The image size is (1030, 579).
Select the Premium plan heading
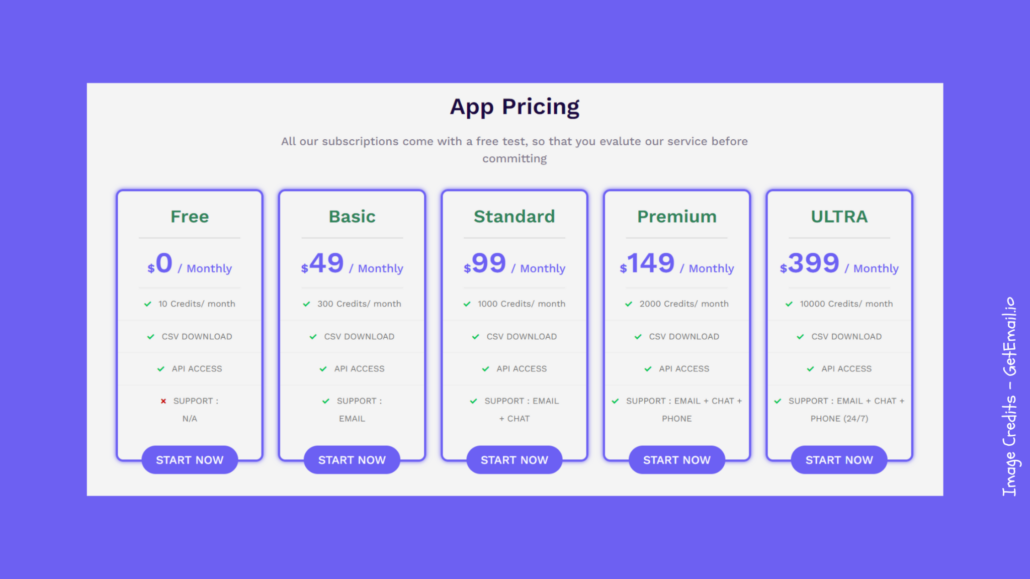tap(677, 216)
